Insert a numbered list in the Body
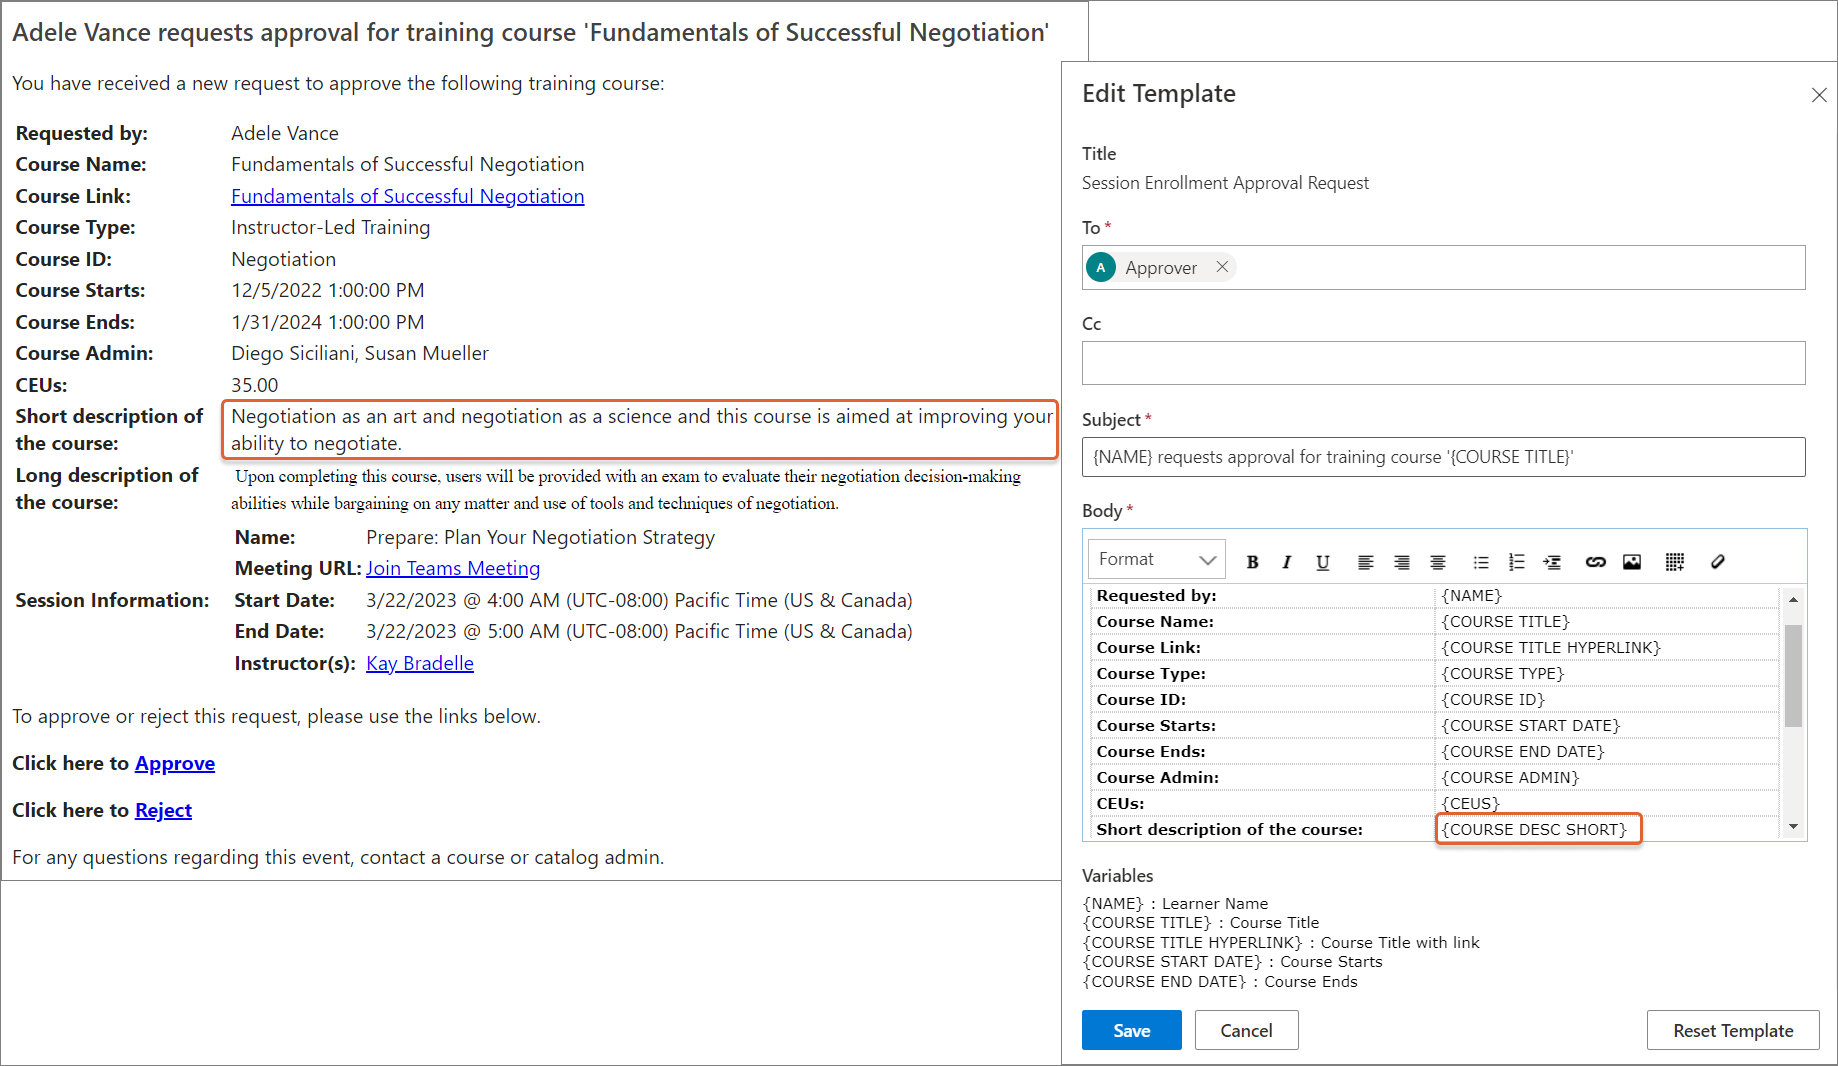The height and width of the screenshot is (1066, 1838). pos(1516,562)
